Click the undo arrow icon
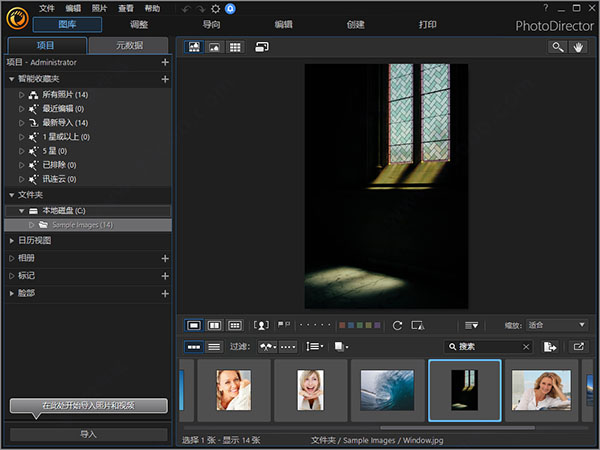The image size is (600, 450). [x=186, y=9]
